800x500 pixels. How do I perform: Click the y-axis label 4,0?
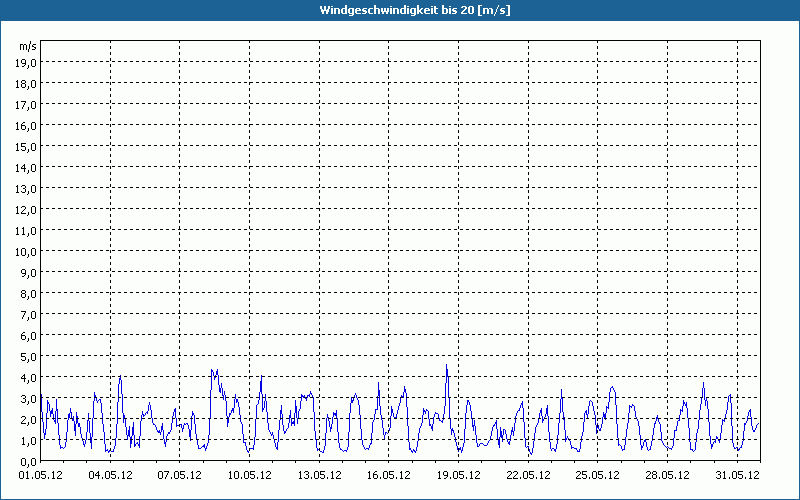point(28,378)
